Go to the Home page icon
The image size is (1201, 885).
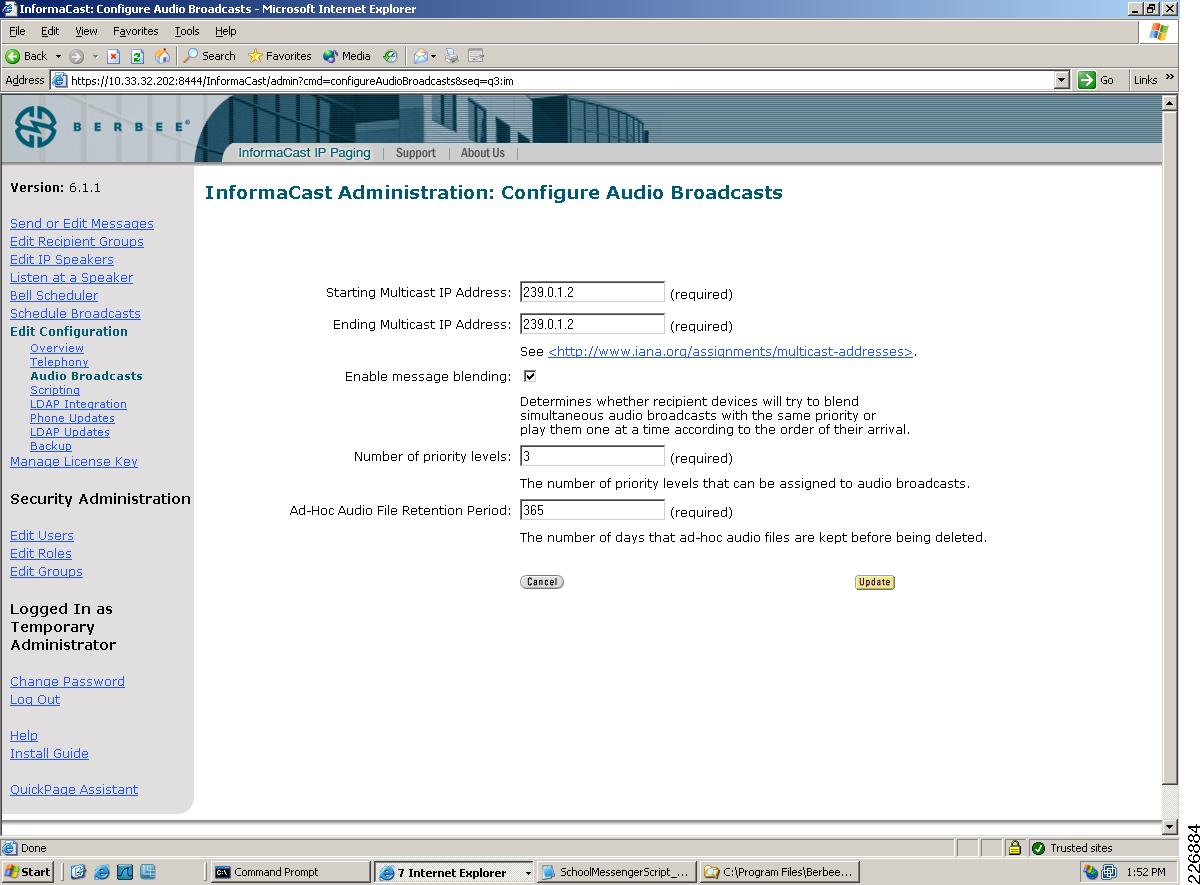pos(162,56)
